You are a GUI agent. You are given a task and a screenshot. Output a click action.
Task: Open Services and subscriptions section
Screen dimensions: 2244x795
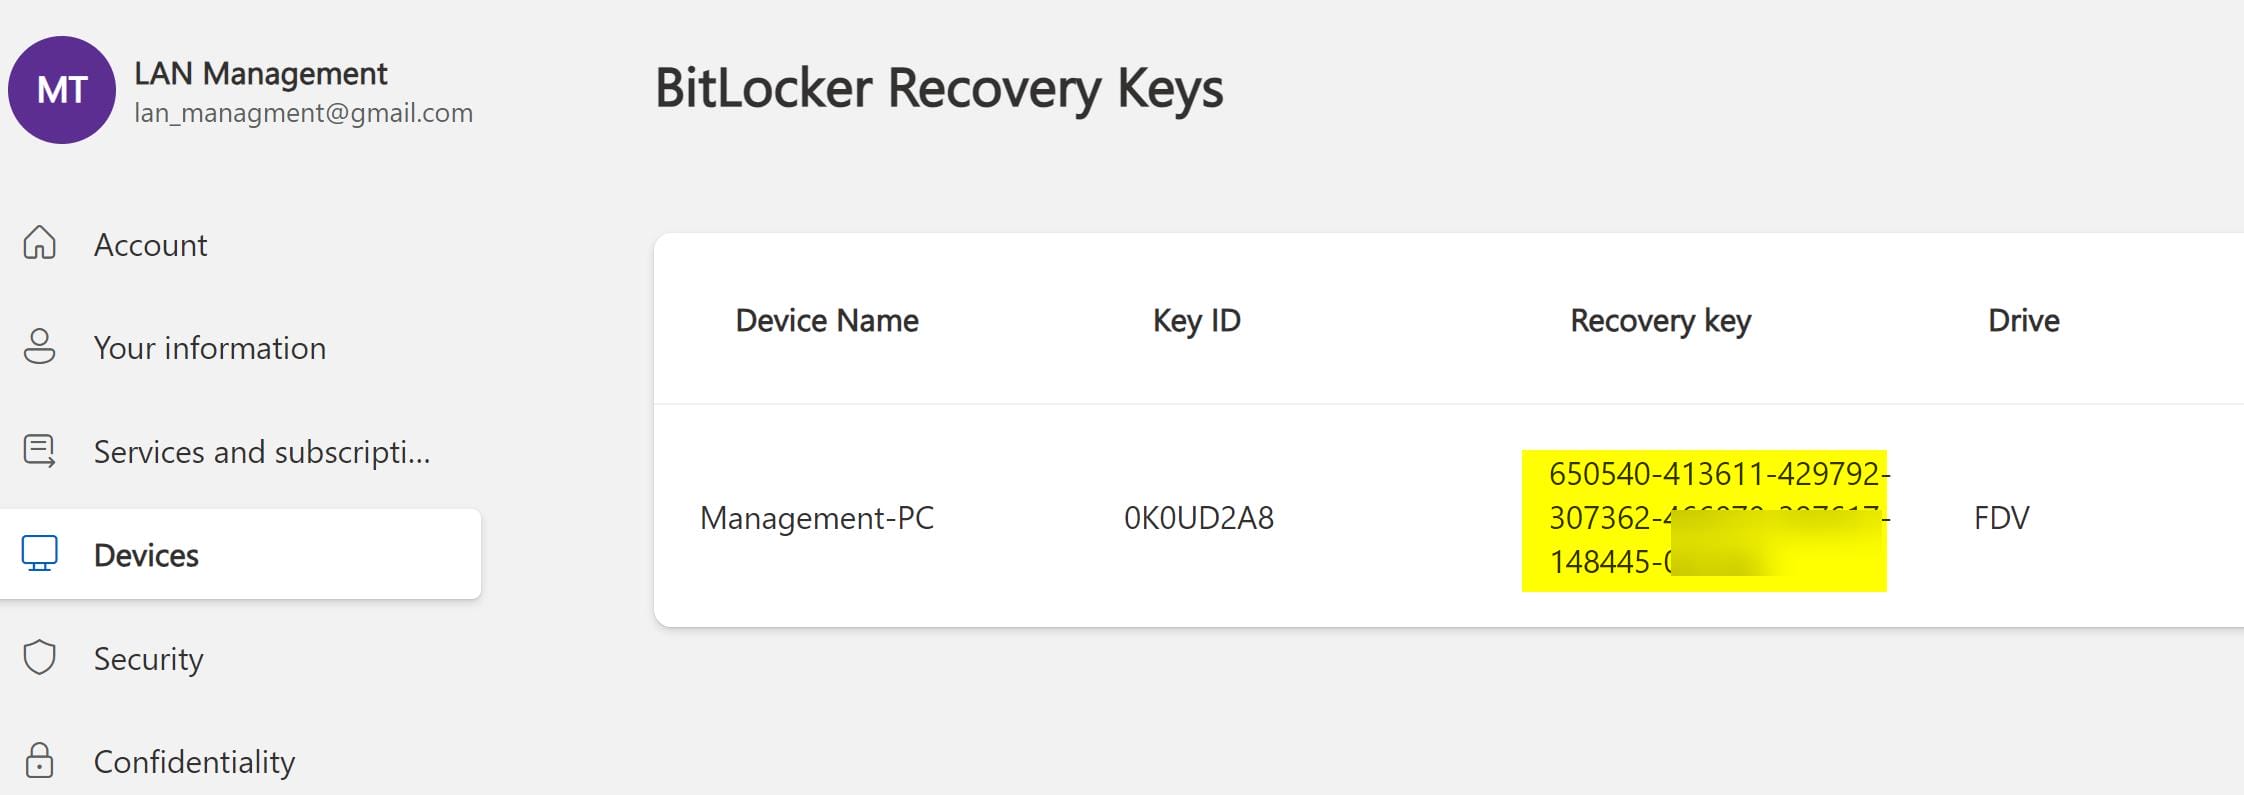tap(262, 452)
